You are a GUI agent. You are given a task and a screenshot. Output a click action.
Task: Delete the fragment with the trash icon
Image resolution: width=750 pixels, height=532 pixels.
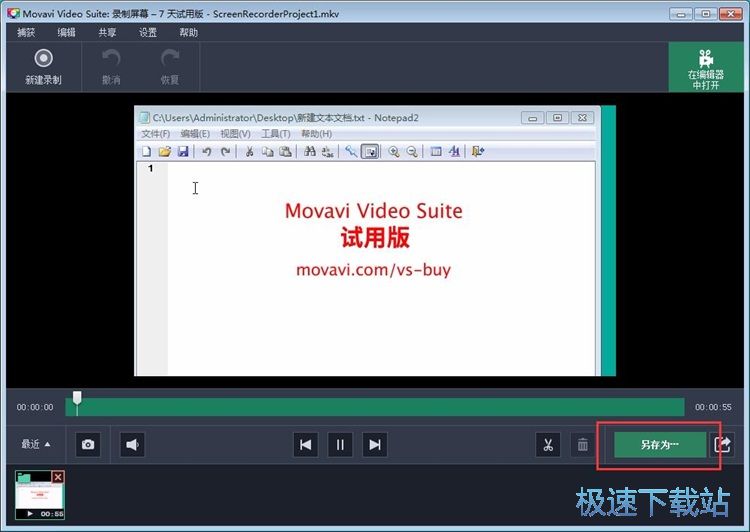click(583, 444)
